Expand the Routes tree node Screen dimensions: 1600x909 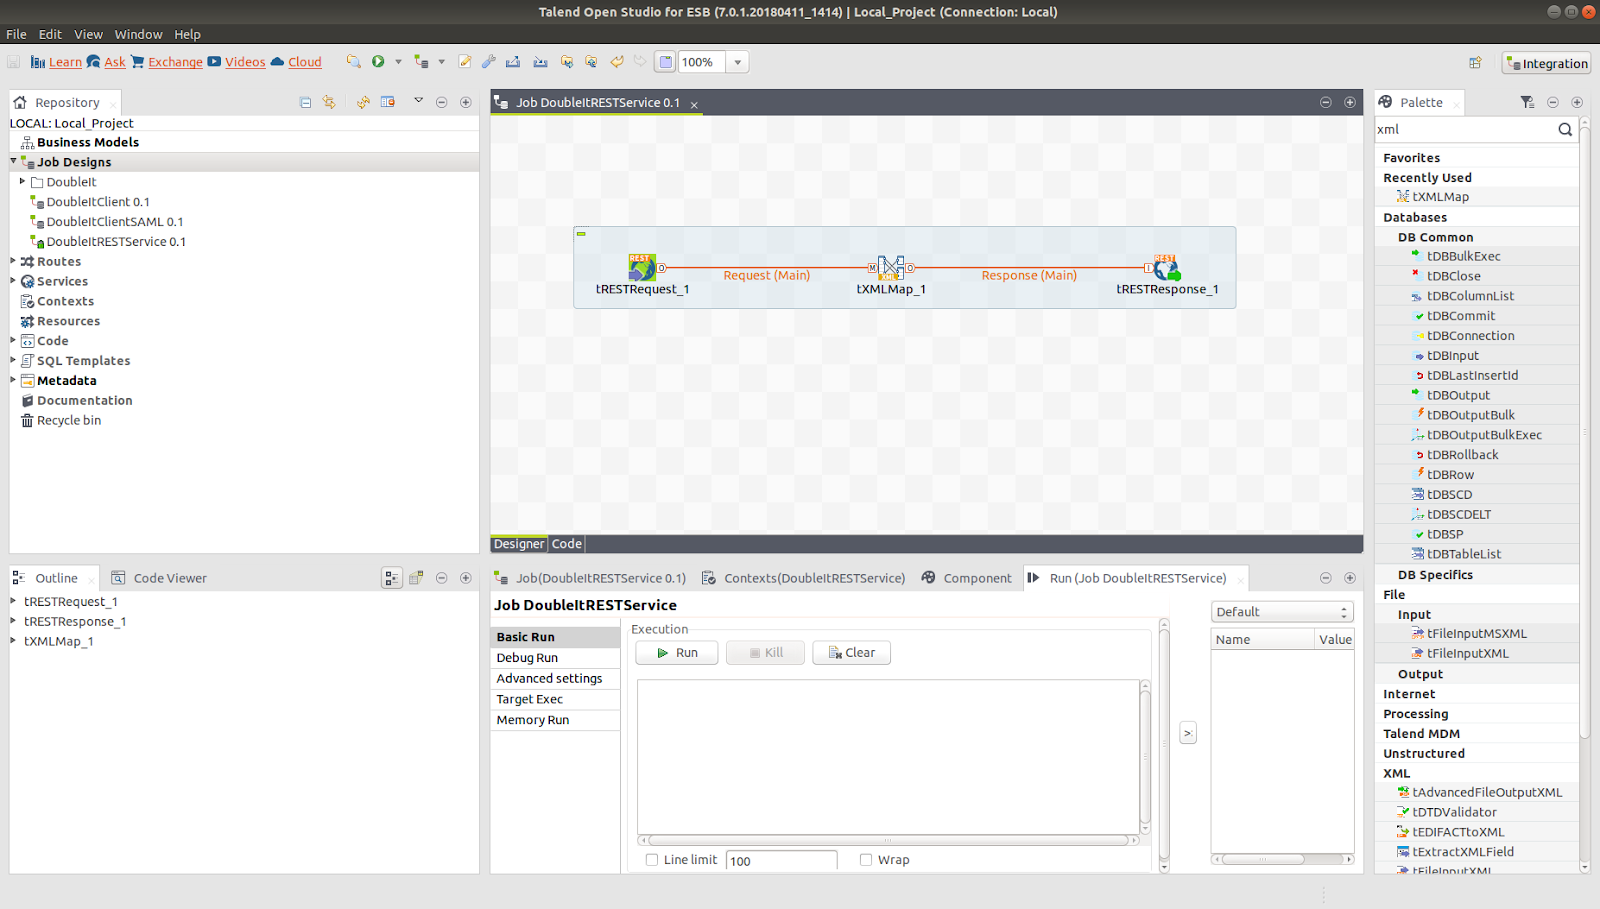pos(13,261)
